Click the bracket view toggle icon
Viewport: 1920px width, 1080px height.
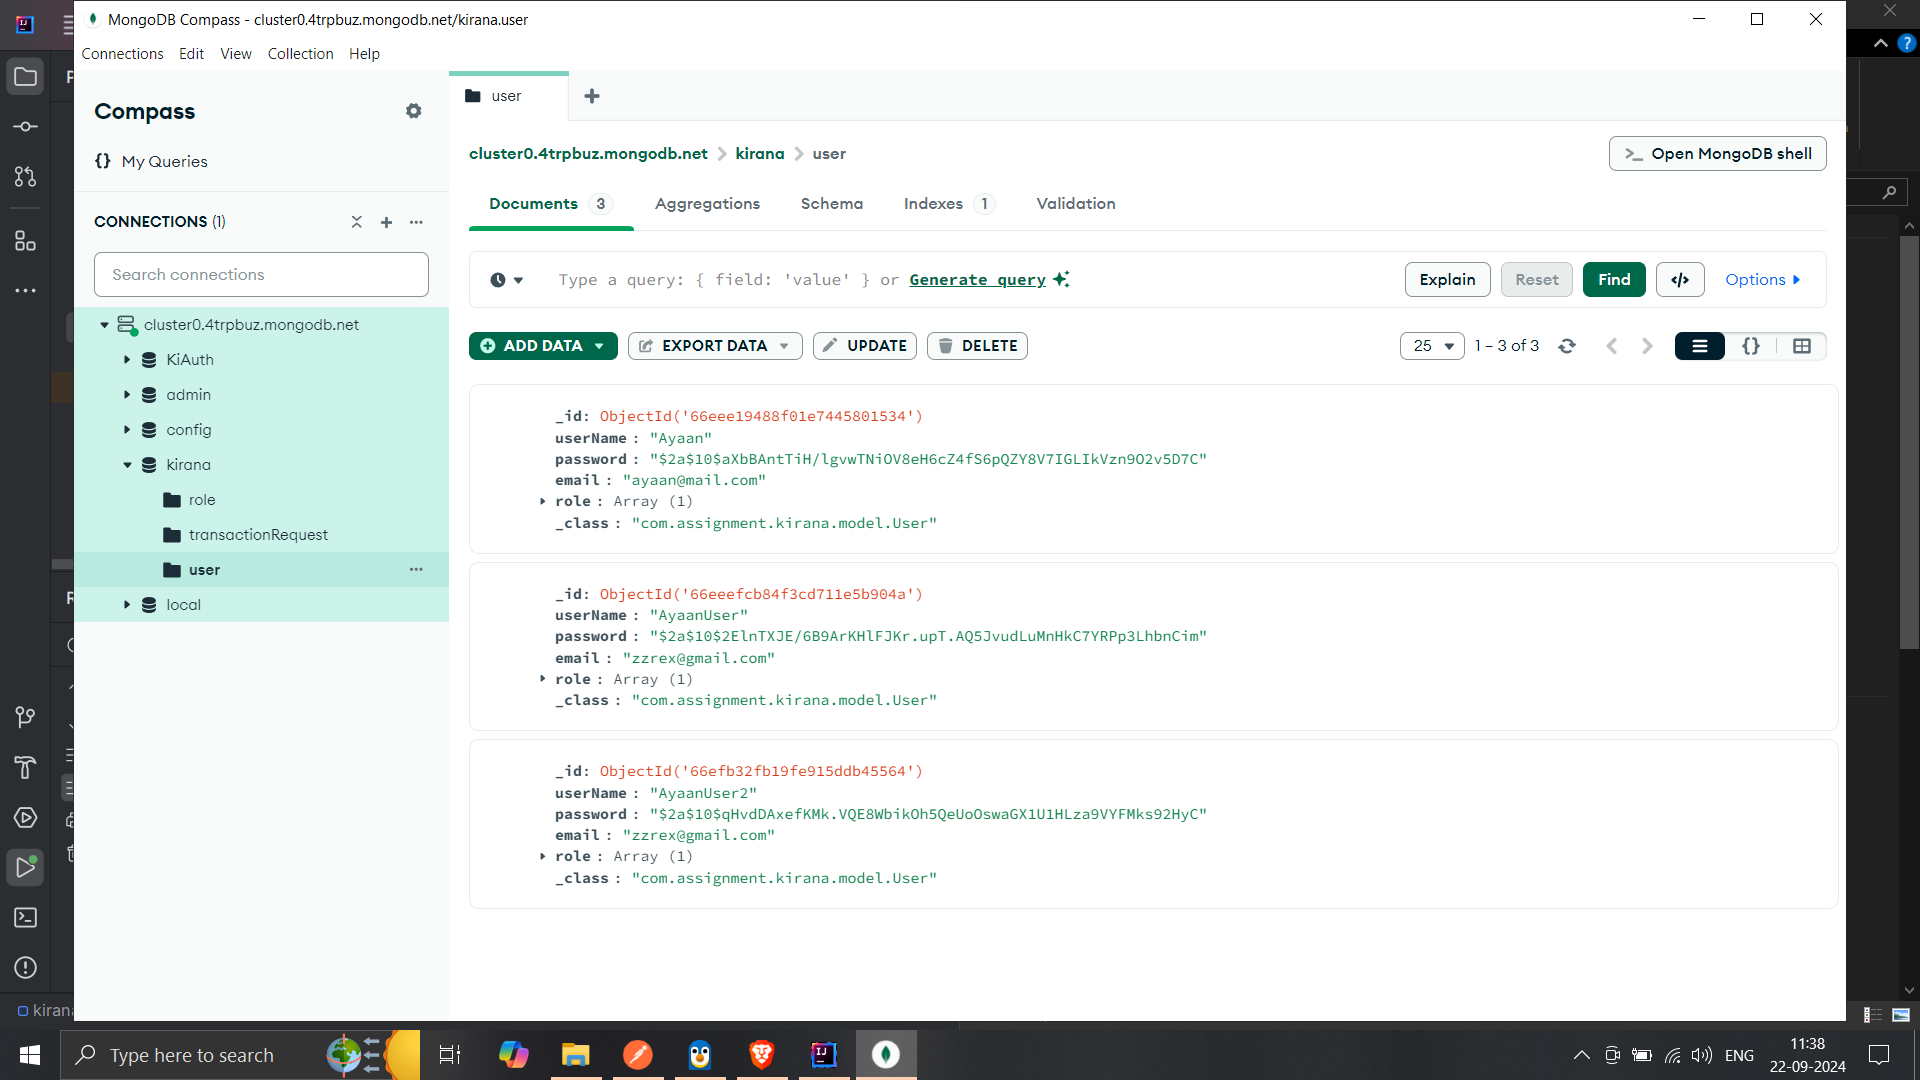pyautogui.click(x=1751, y=345)
